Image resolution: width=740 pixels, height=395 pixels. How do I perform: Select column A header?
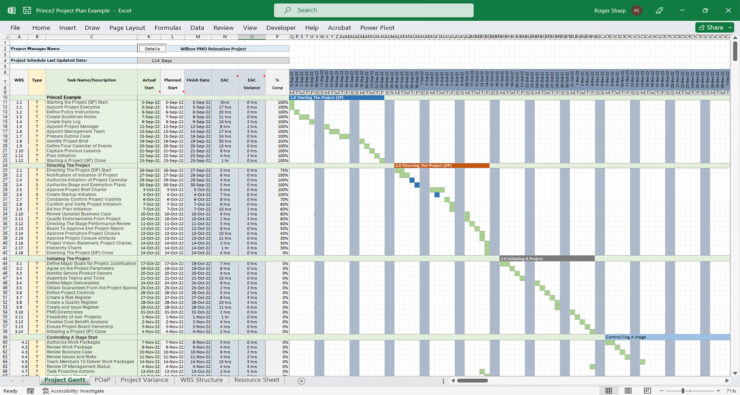click(19, 37)
